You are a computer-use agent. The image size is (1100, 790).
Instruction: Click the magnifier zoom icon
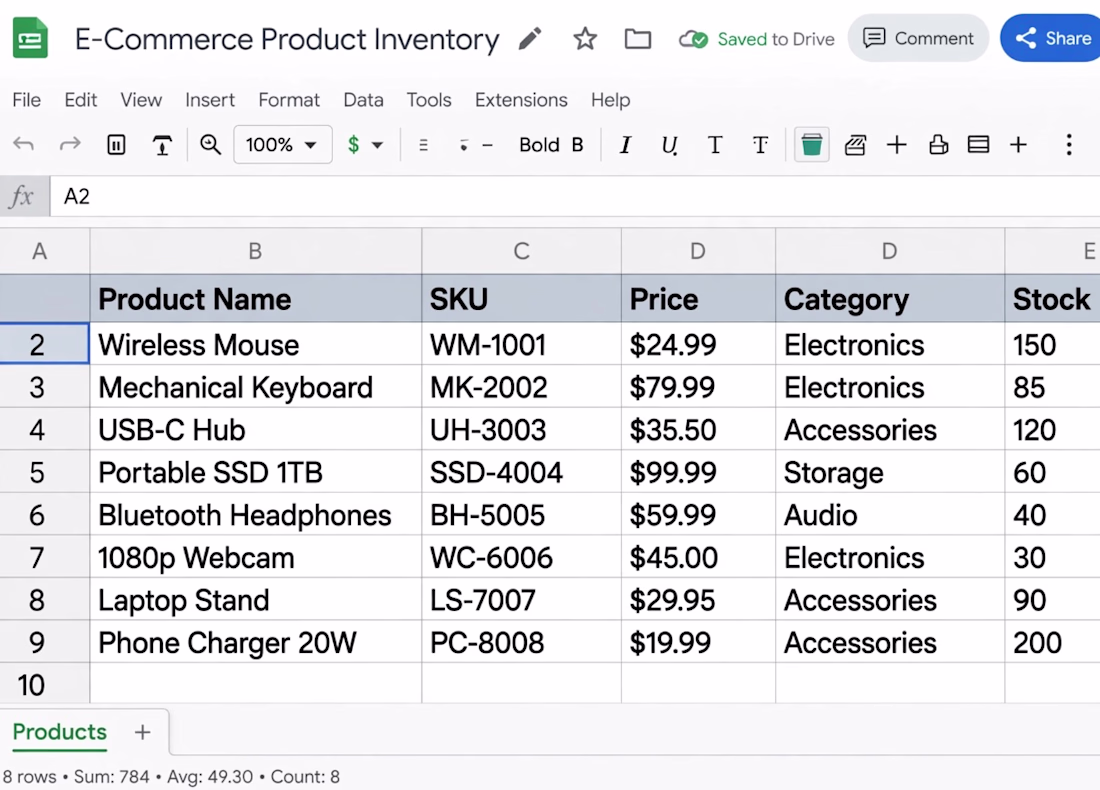click(210, 145)
